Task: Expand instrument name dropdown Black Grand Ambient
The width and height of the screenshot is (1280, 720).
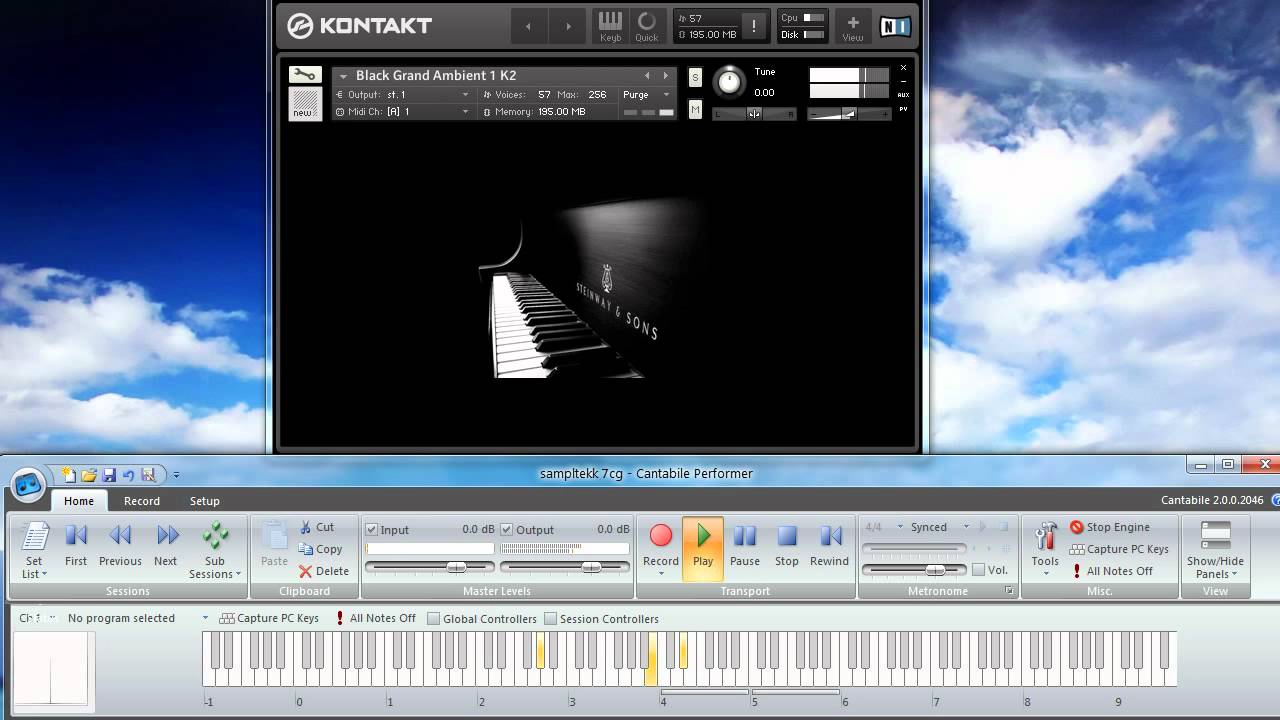Action: tap(343, 76)
